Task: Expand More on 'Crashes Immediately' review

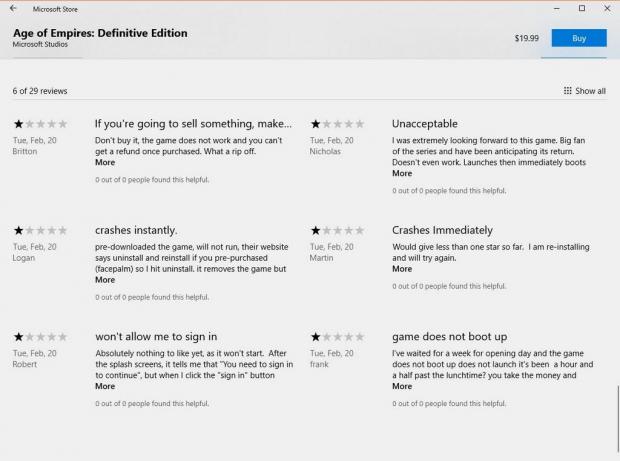Action: pos(401,269)
